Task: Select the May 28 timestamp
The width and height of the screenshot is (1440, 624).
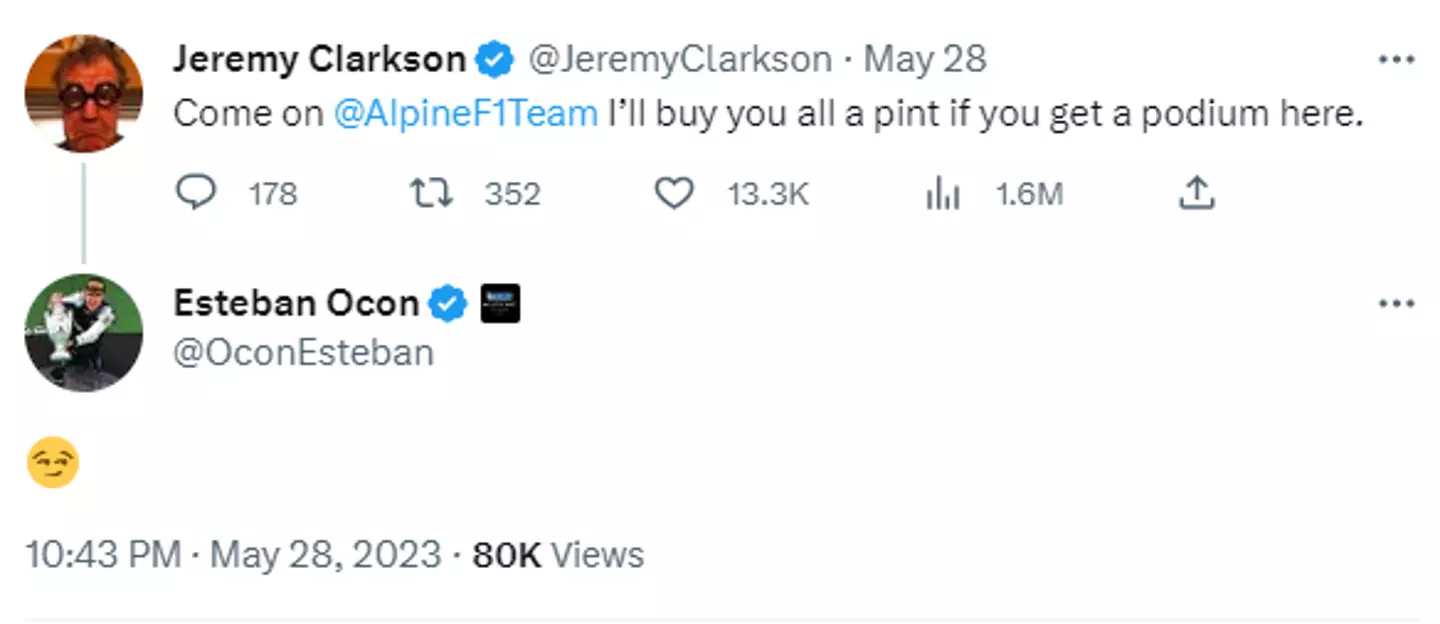Action: coord(923,58)
